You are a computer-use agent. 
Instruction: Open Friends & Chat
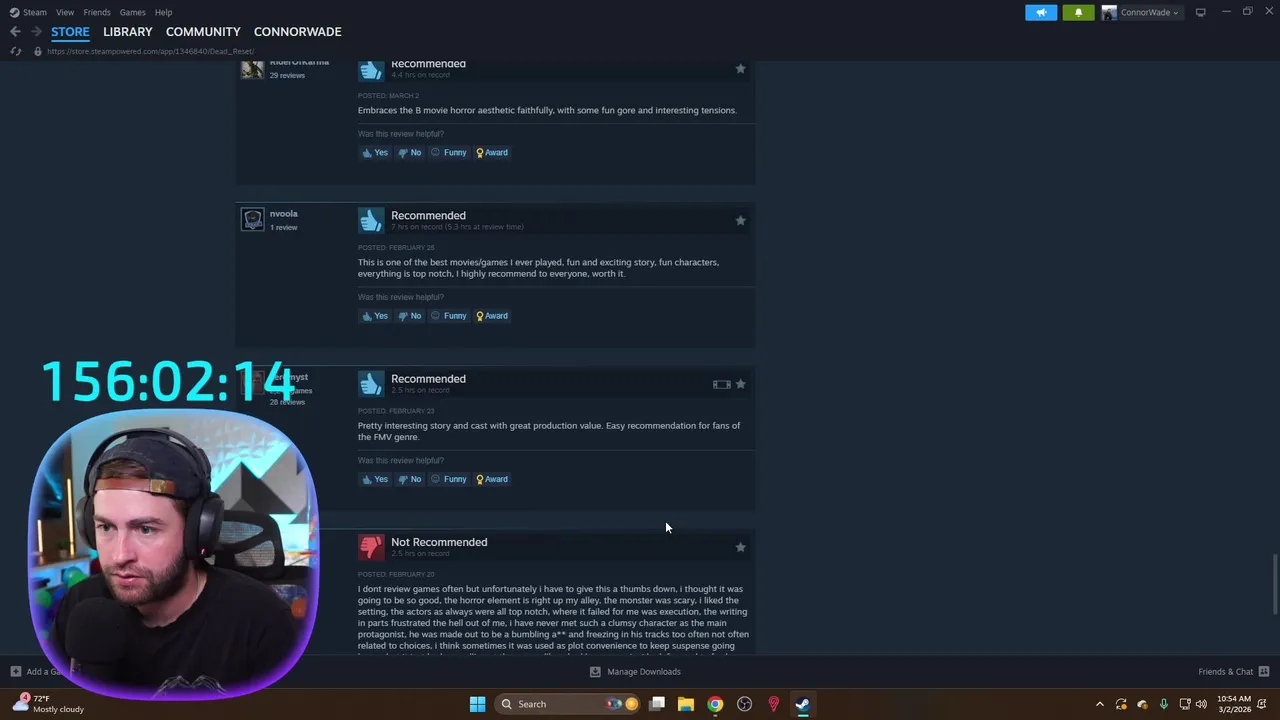point(1233,672)
